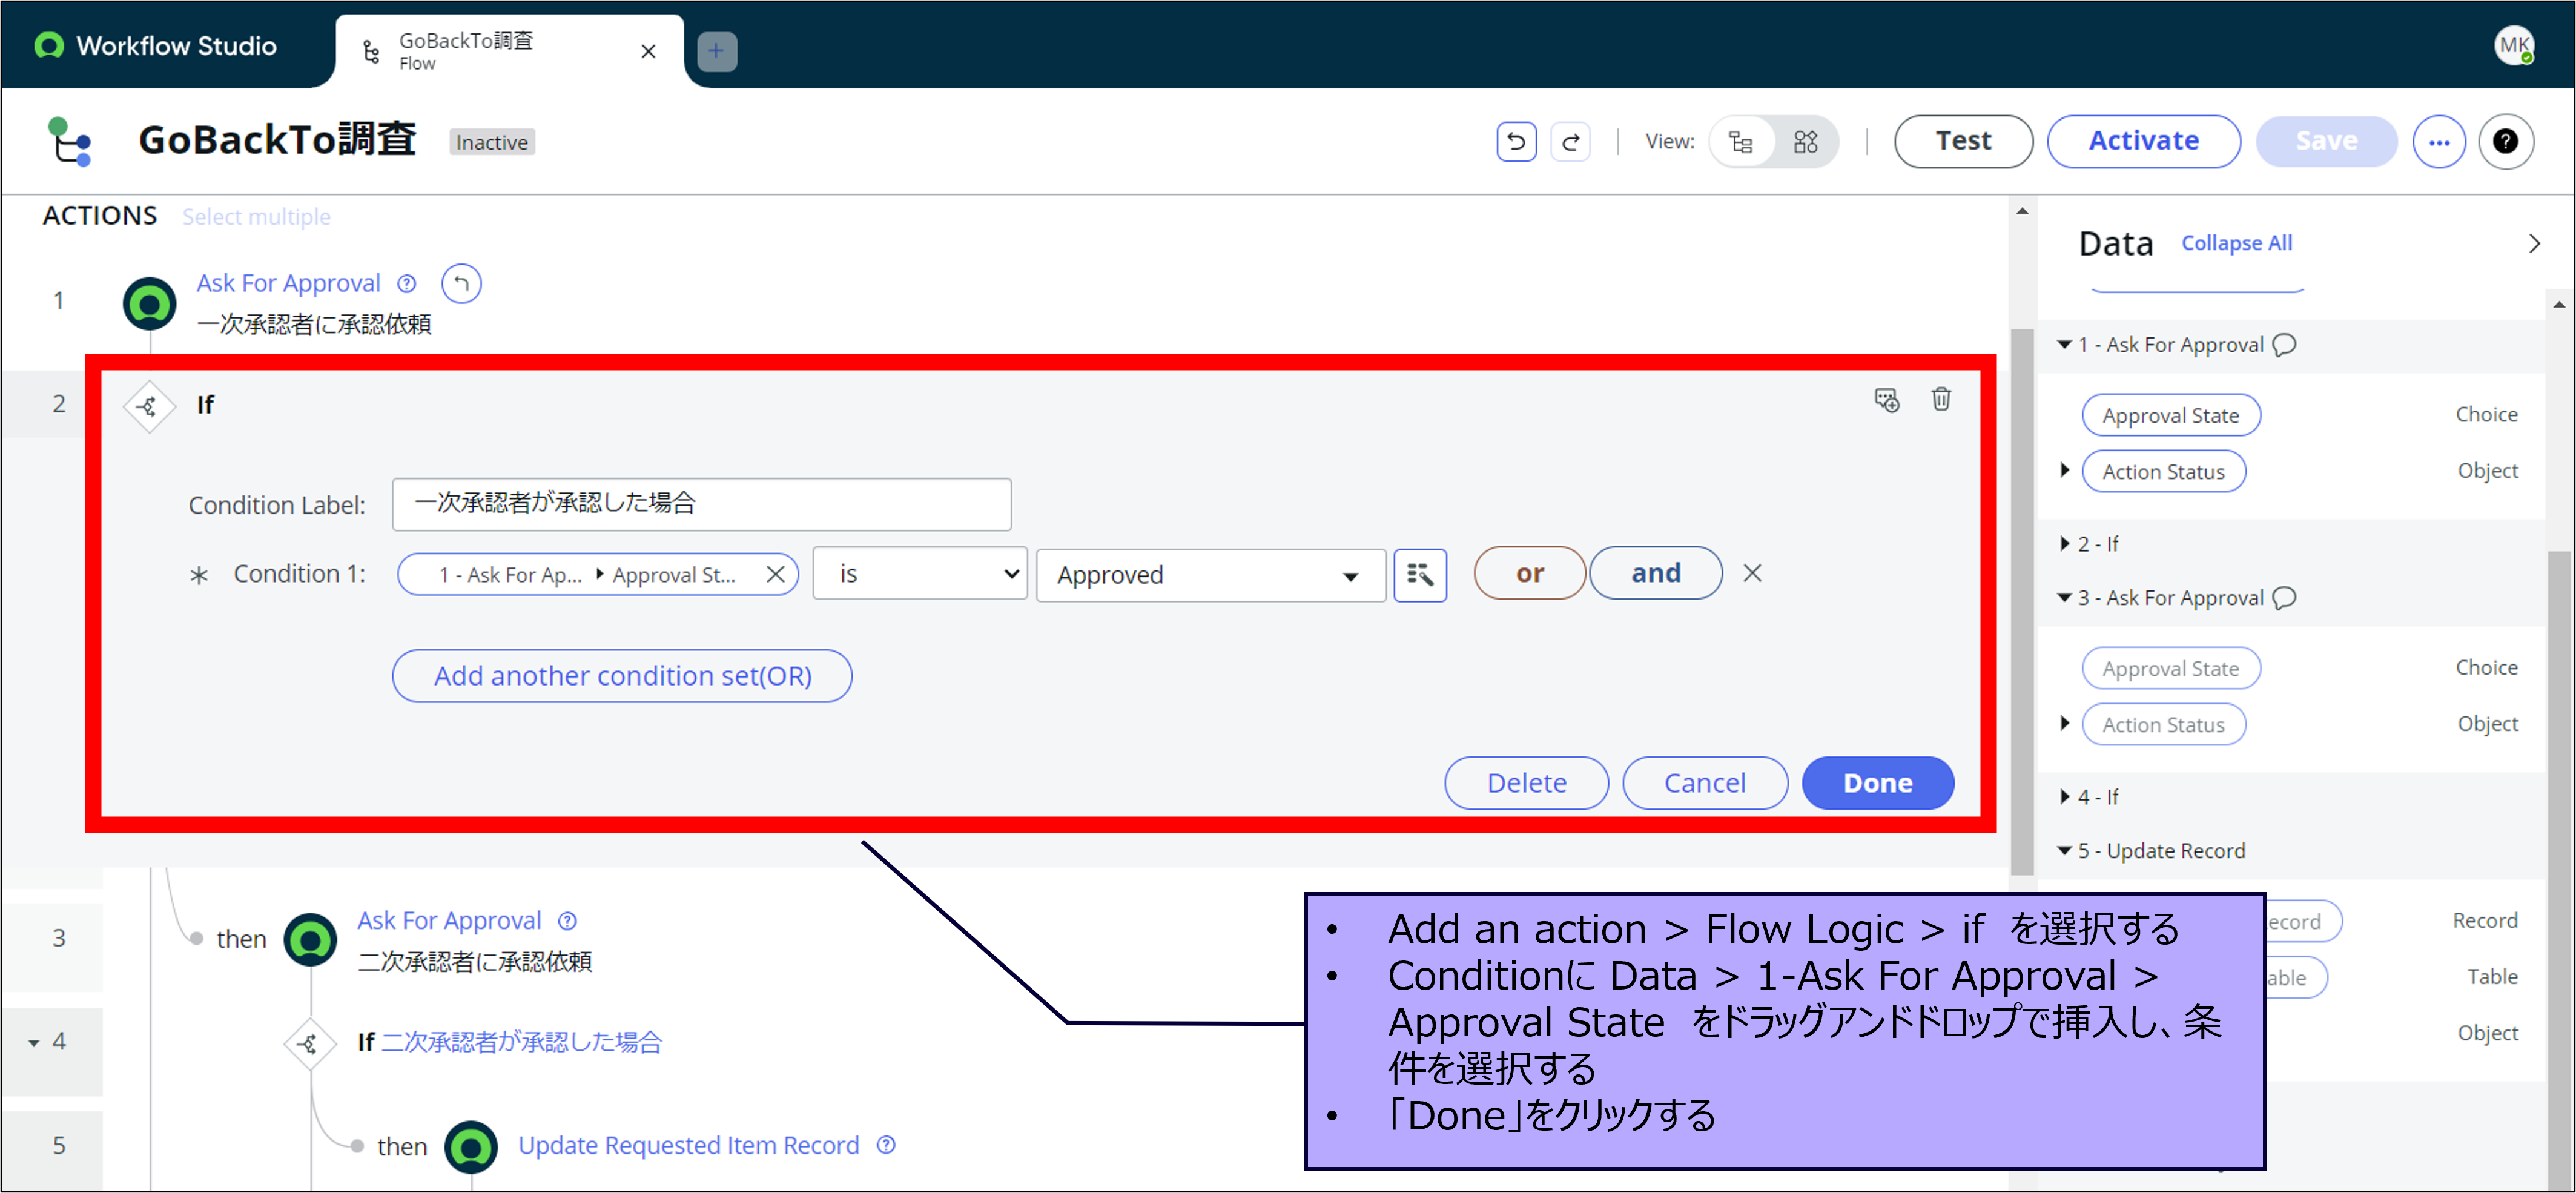
Task: Open the data pill picker icon
Action: pyautogui.click(x=1419, y=575)
